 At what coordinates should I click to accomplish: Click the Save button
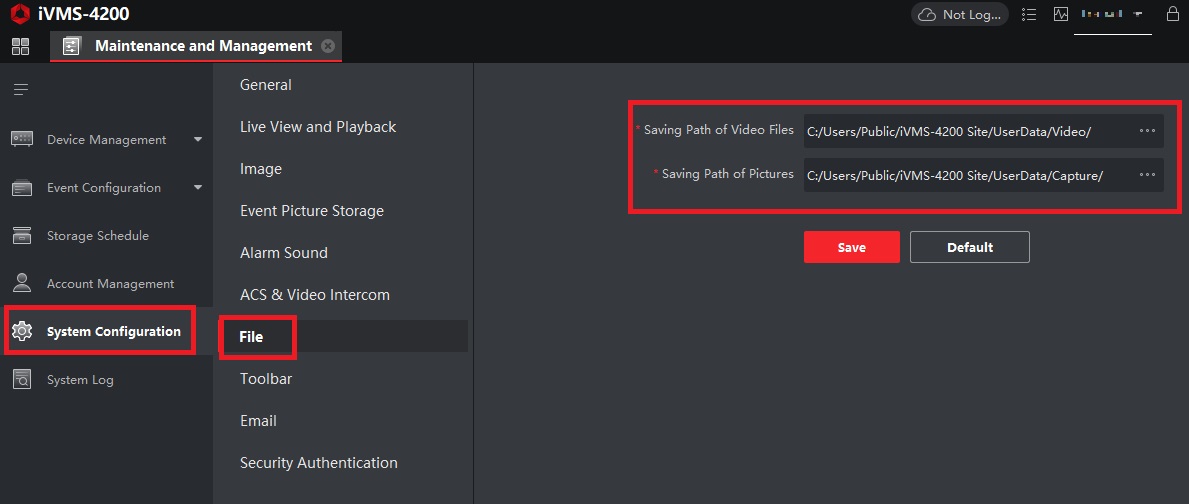tap(852, 247)
